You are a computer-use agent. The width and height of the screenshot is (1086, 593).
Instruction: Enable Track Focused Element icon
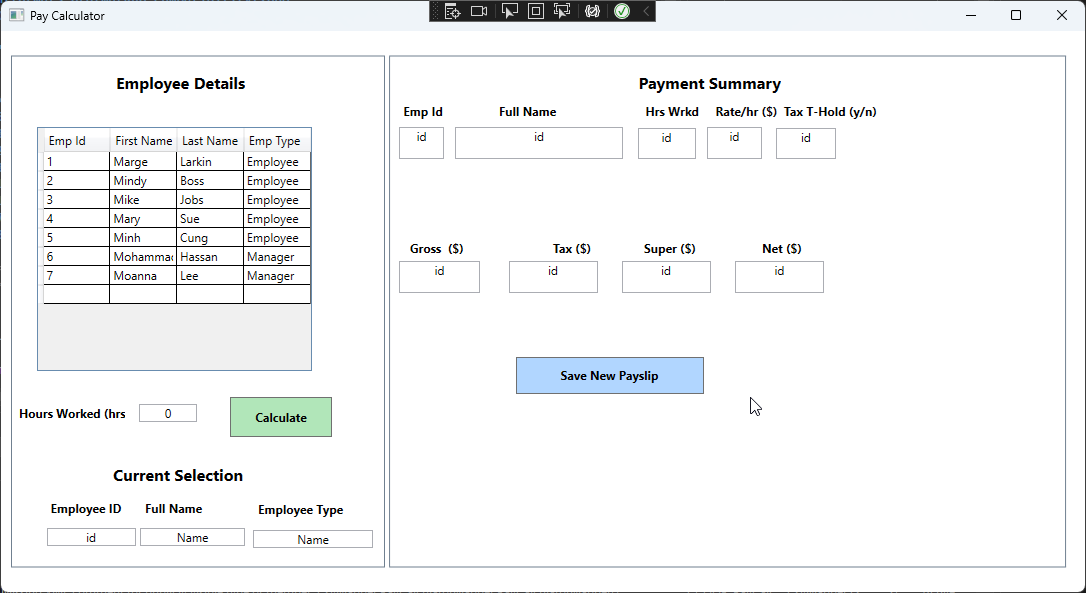(562, 11)
